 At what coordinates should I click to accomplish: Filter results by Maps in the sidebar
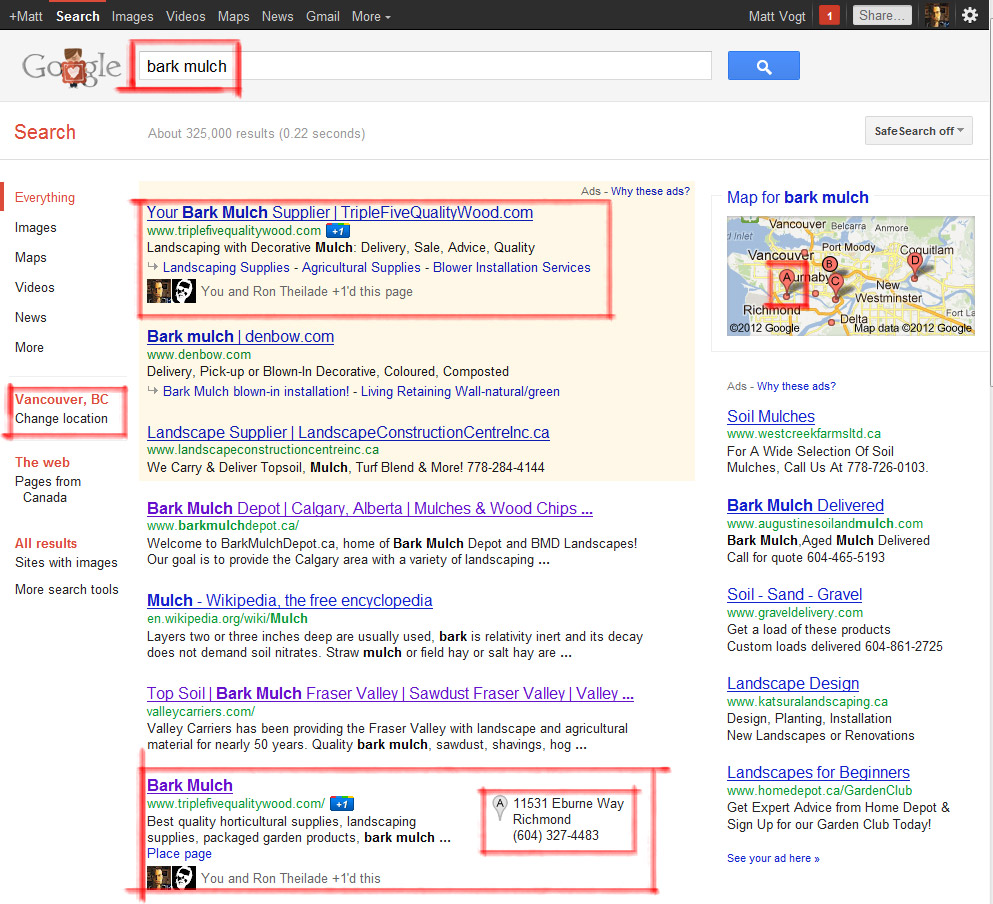coord(30,257)
